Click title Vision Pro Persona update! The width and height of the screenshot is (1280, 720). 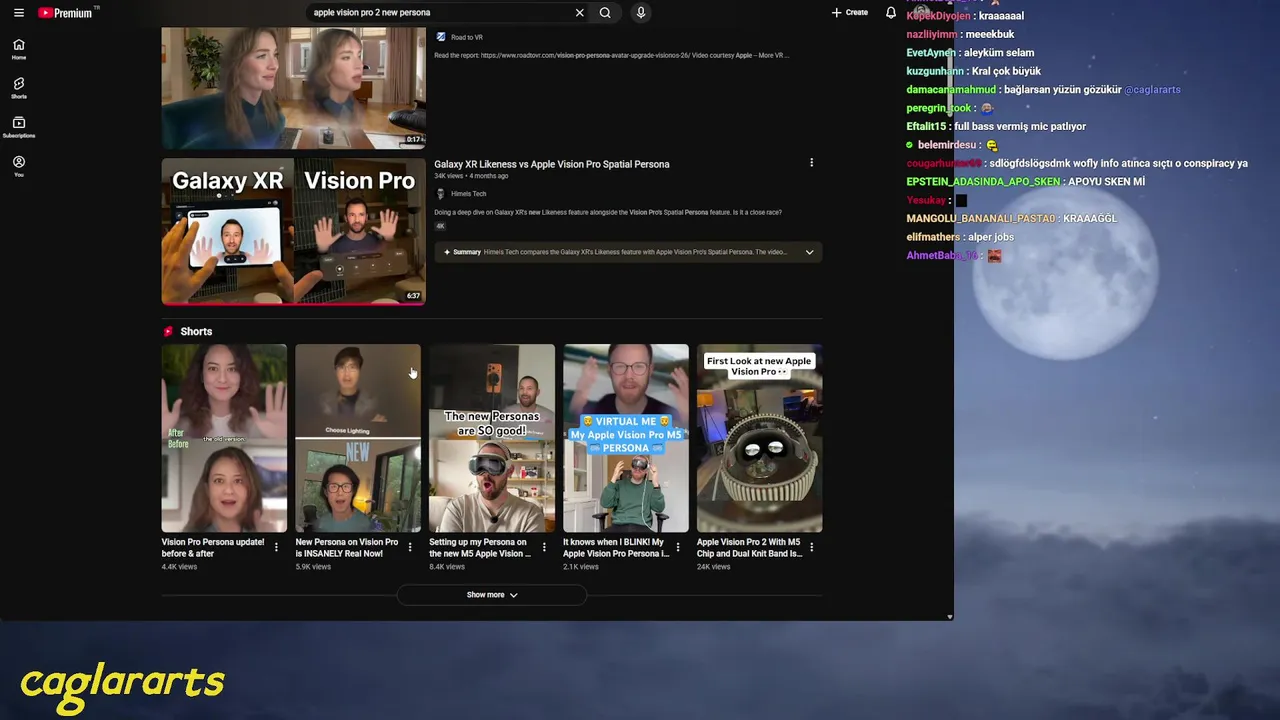(213, 548)
